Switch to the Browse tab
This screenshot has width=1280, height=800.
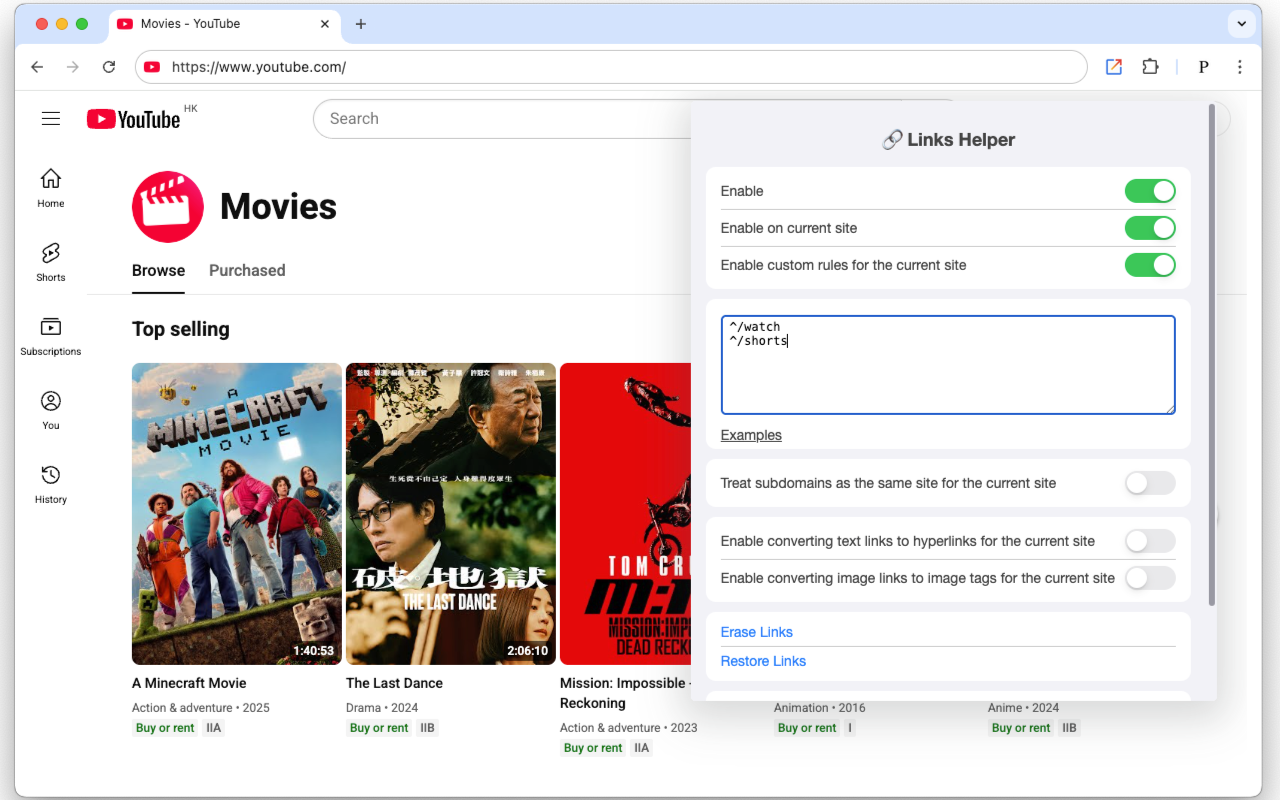click(x=158, y=270)
